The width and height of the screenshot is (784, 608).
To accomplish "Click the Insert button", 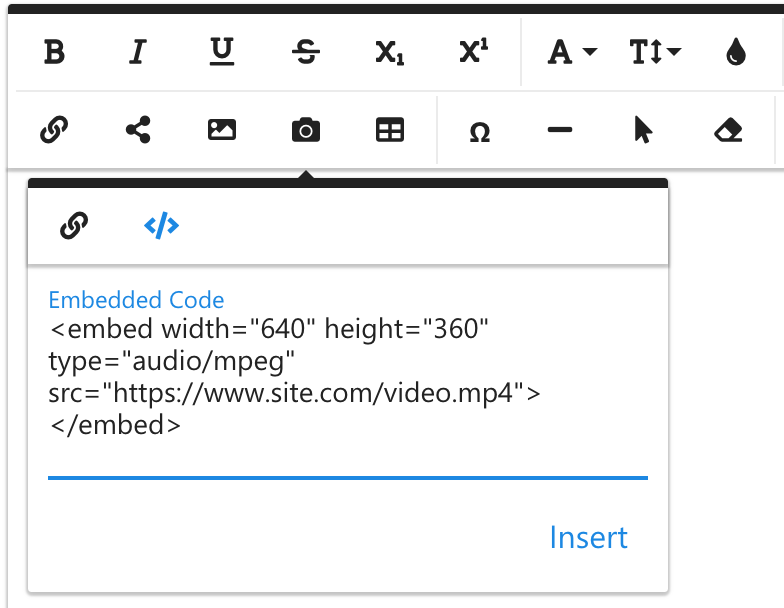I will pos(588,538).
